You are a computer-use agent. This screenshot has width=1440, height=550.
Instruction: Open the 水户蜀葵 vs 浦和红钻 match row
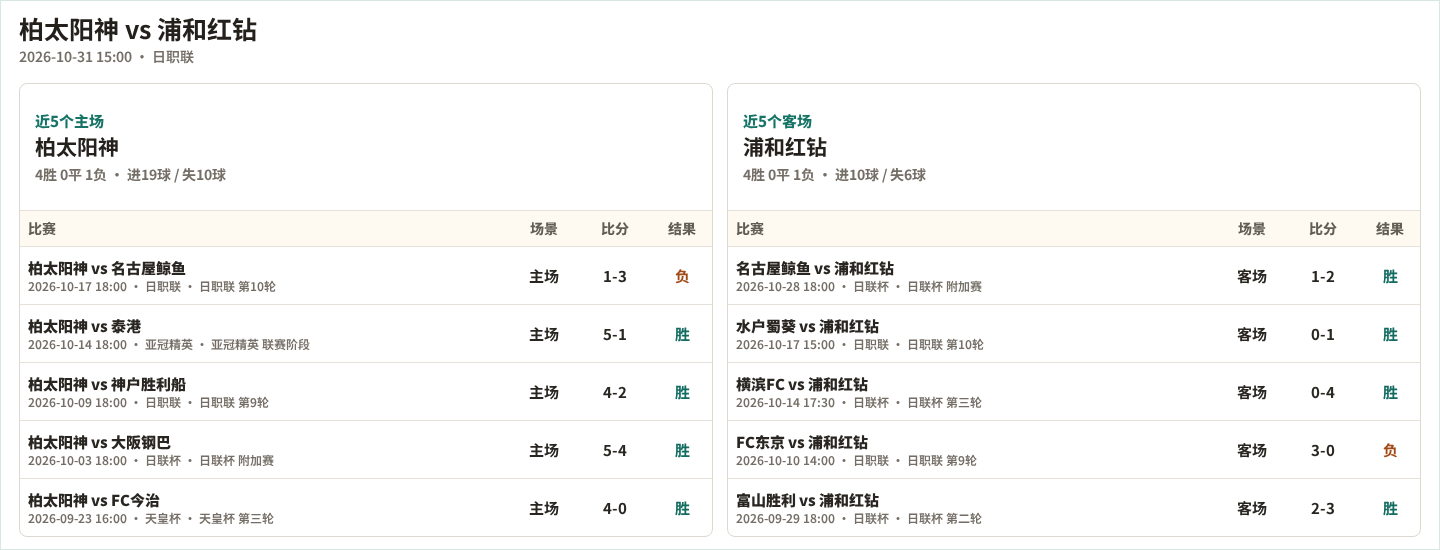(1074, 334)
